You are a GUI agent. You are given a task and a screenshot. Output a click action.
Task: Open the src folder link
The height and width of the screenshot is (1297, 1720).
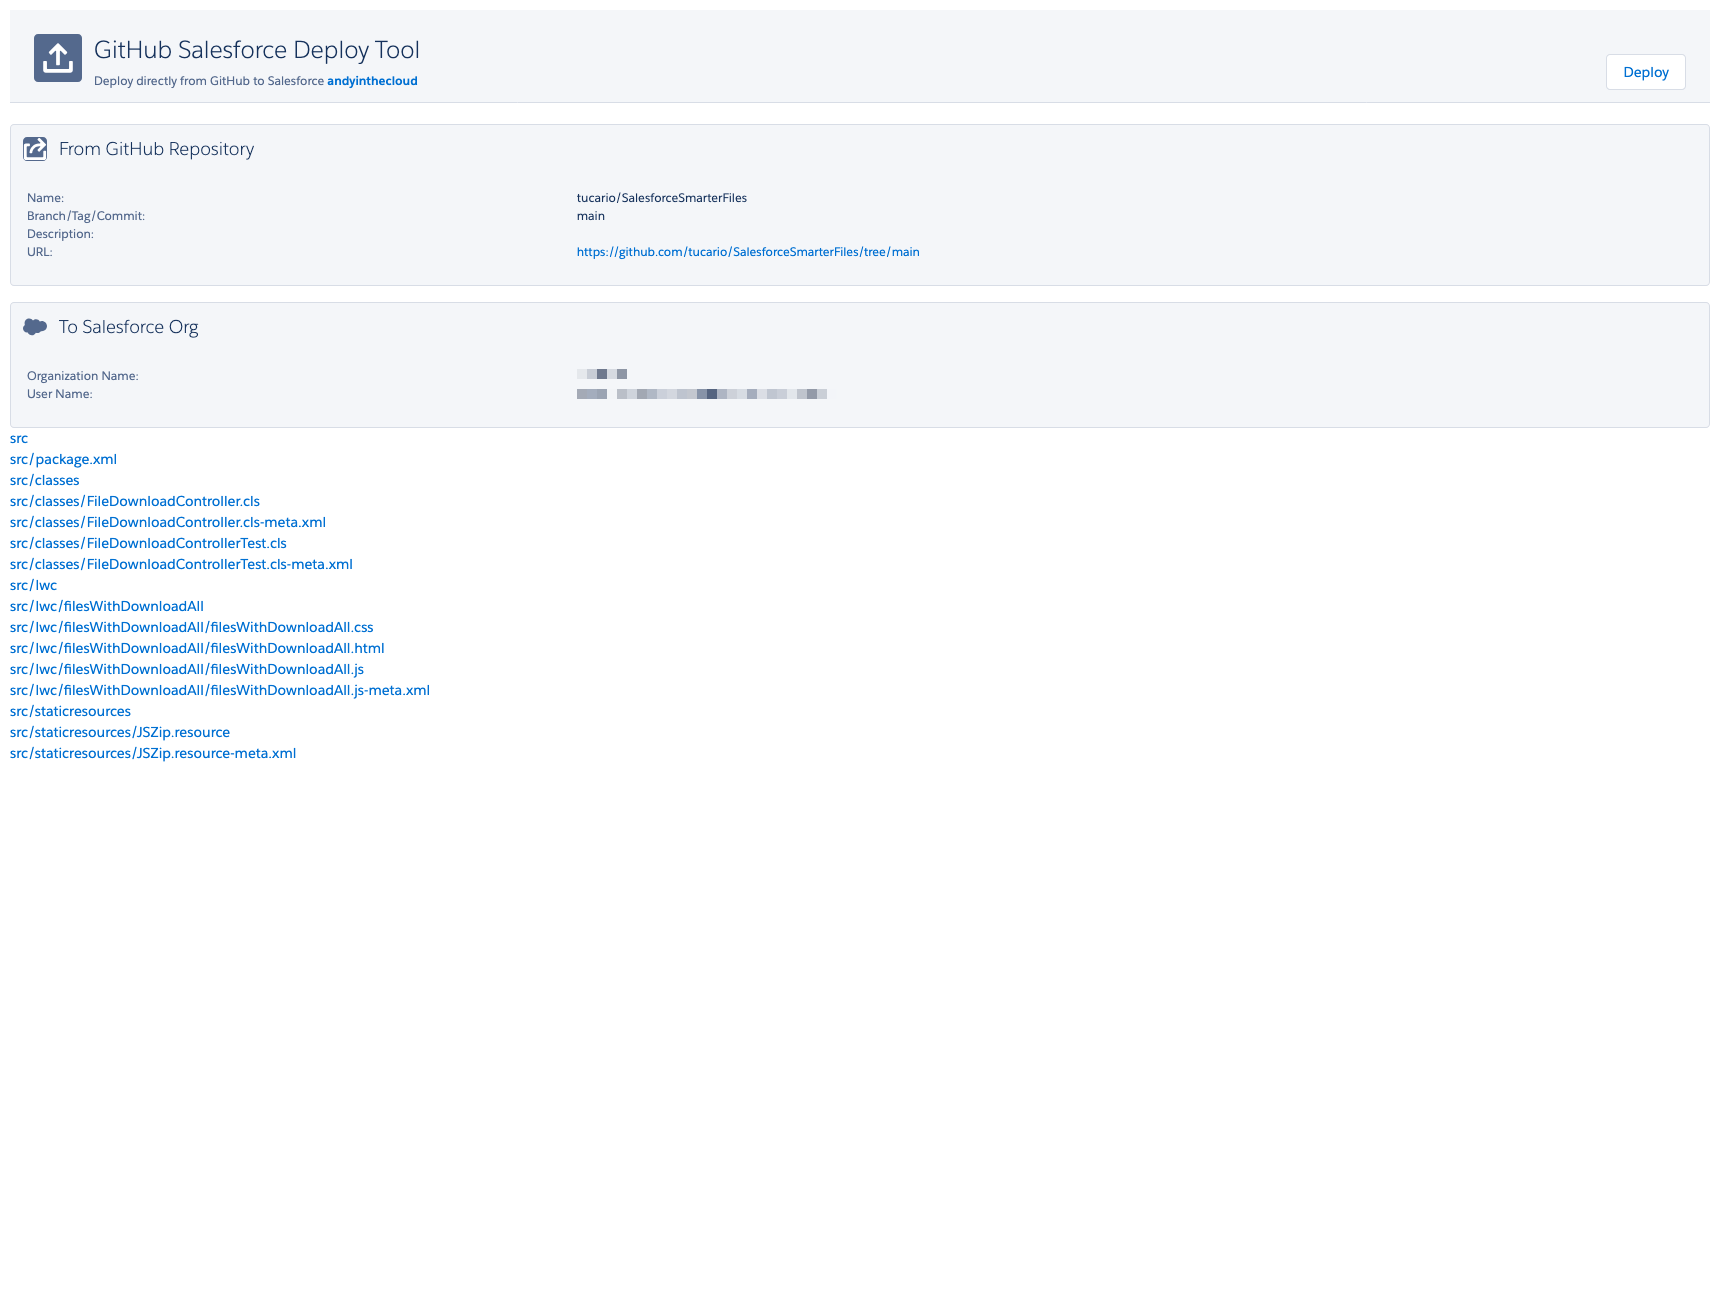[18, 438]
